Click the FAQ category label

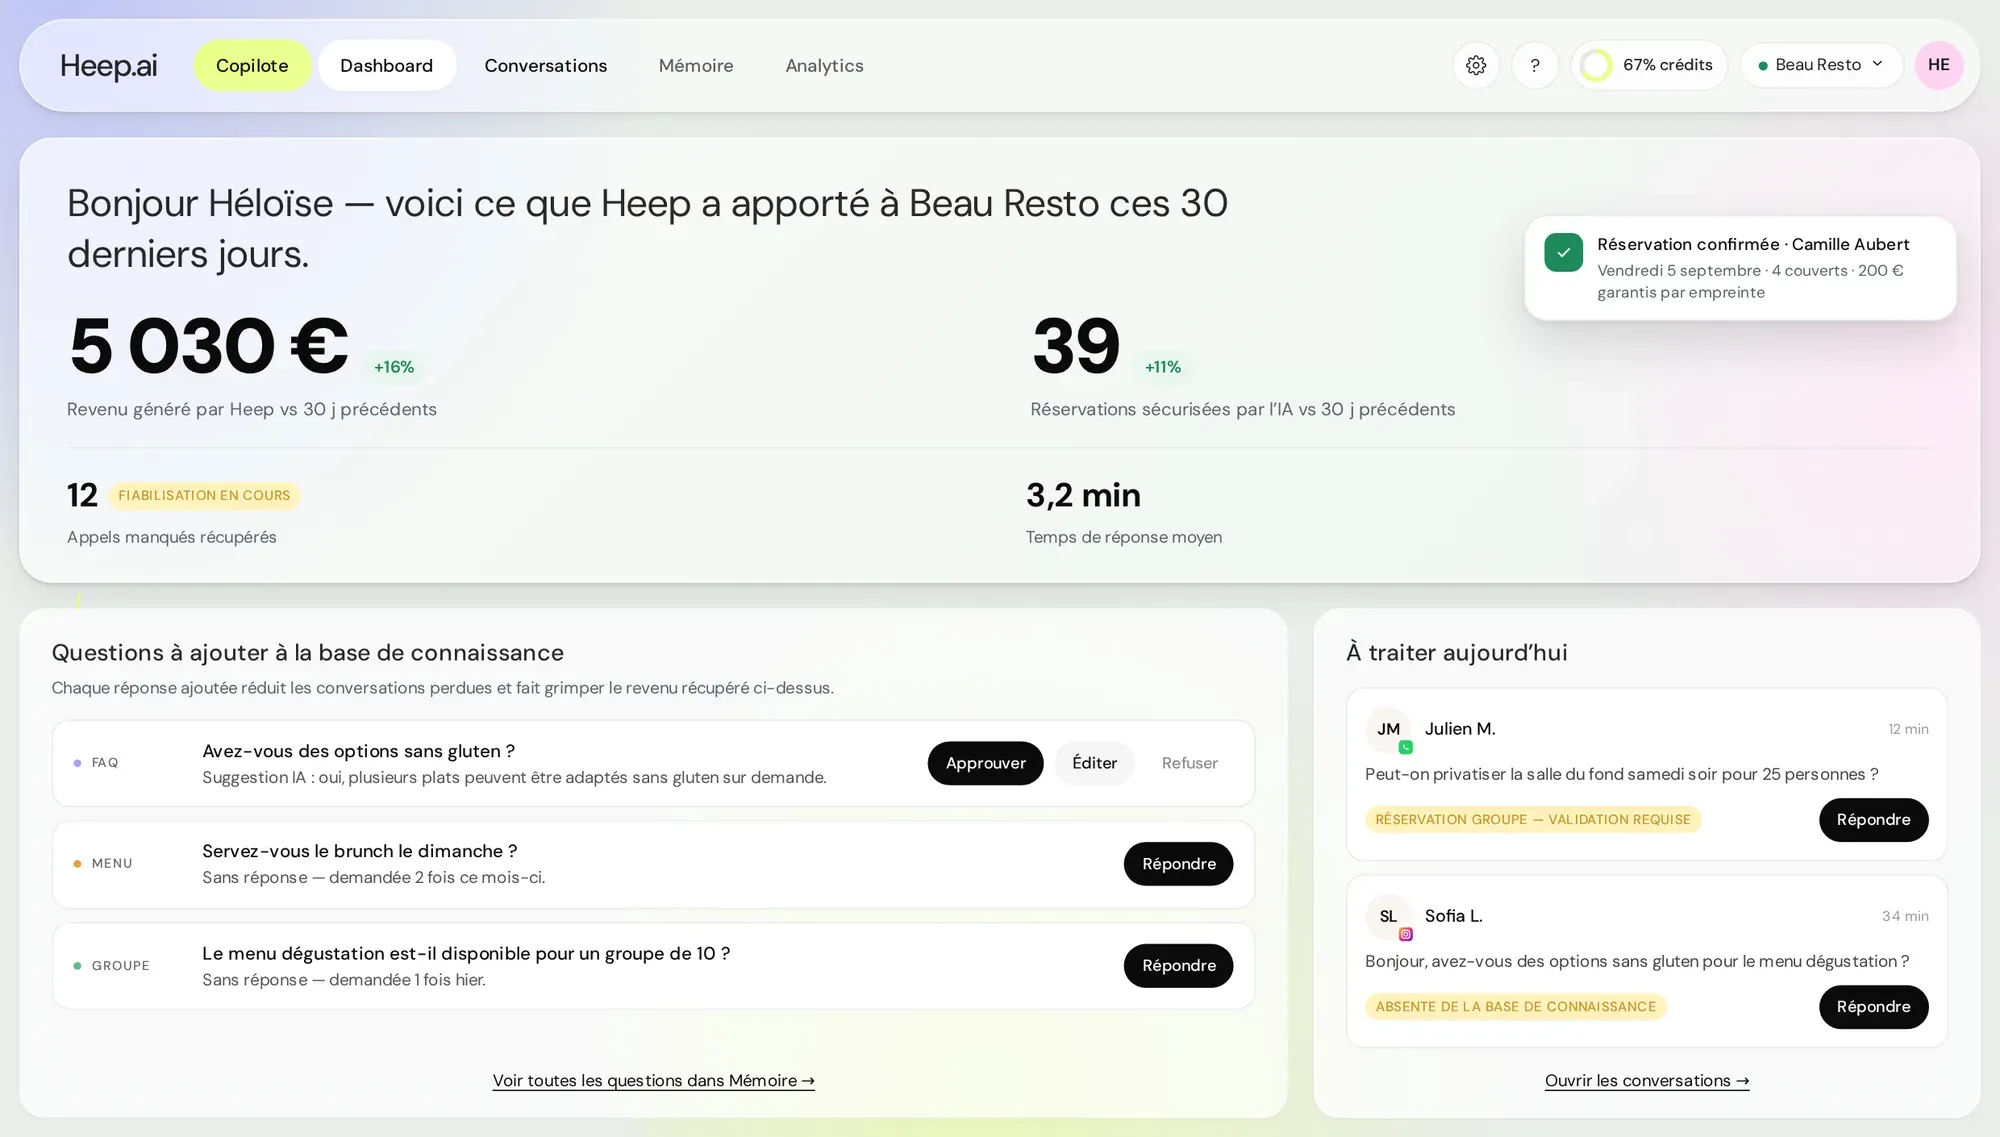coord(104,763)
